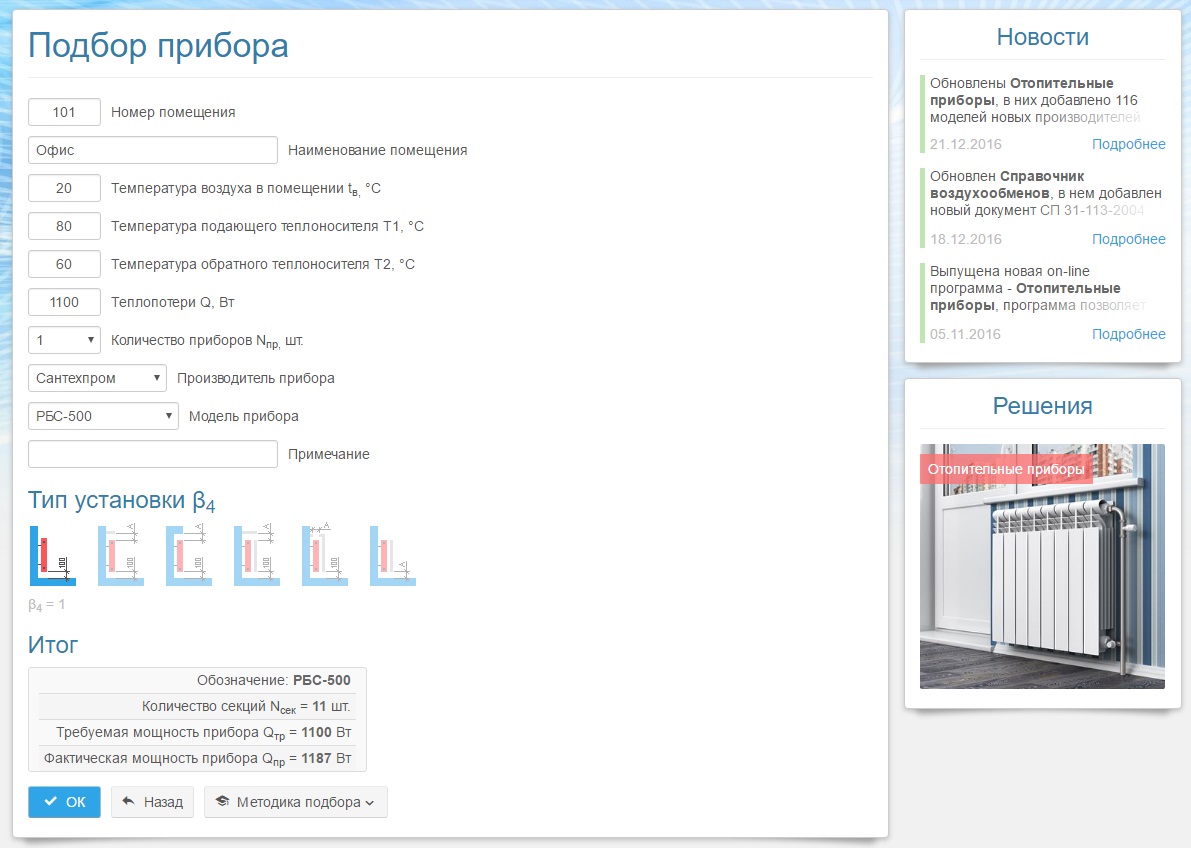Pick the fourth installation type icon

256,555
